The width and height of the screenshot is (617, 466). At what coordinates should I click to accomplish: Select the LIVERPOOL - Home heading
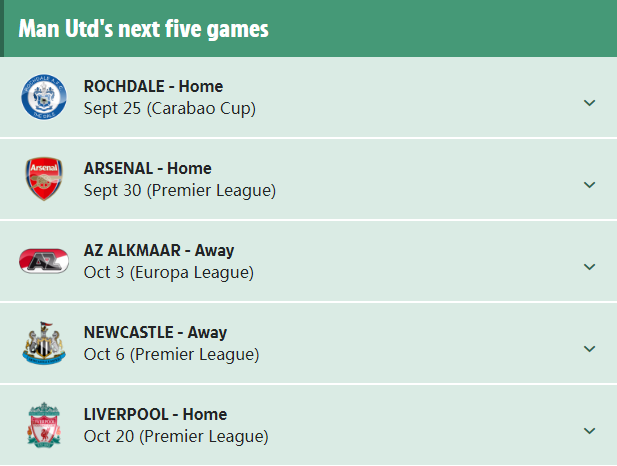(x=155, y=414)
